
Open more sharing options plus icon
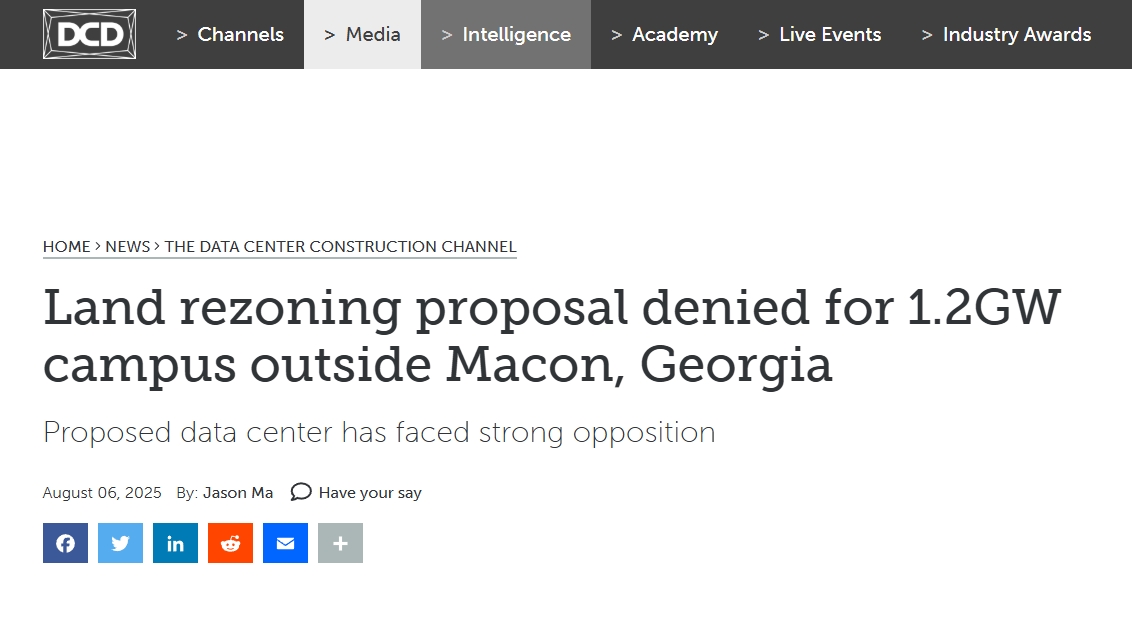[341, 543]
